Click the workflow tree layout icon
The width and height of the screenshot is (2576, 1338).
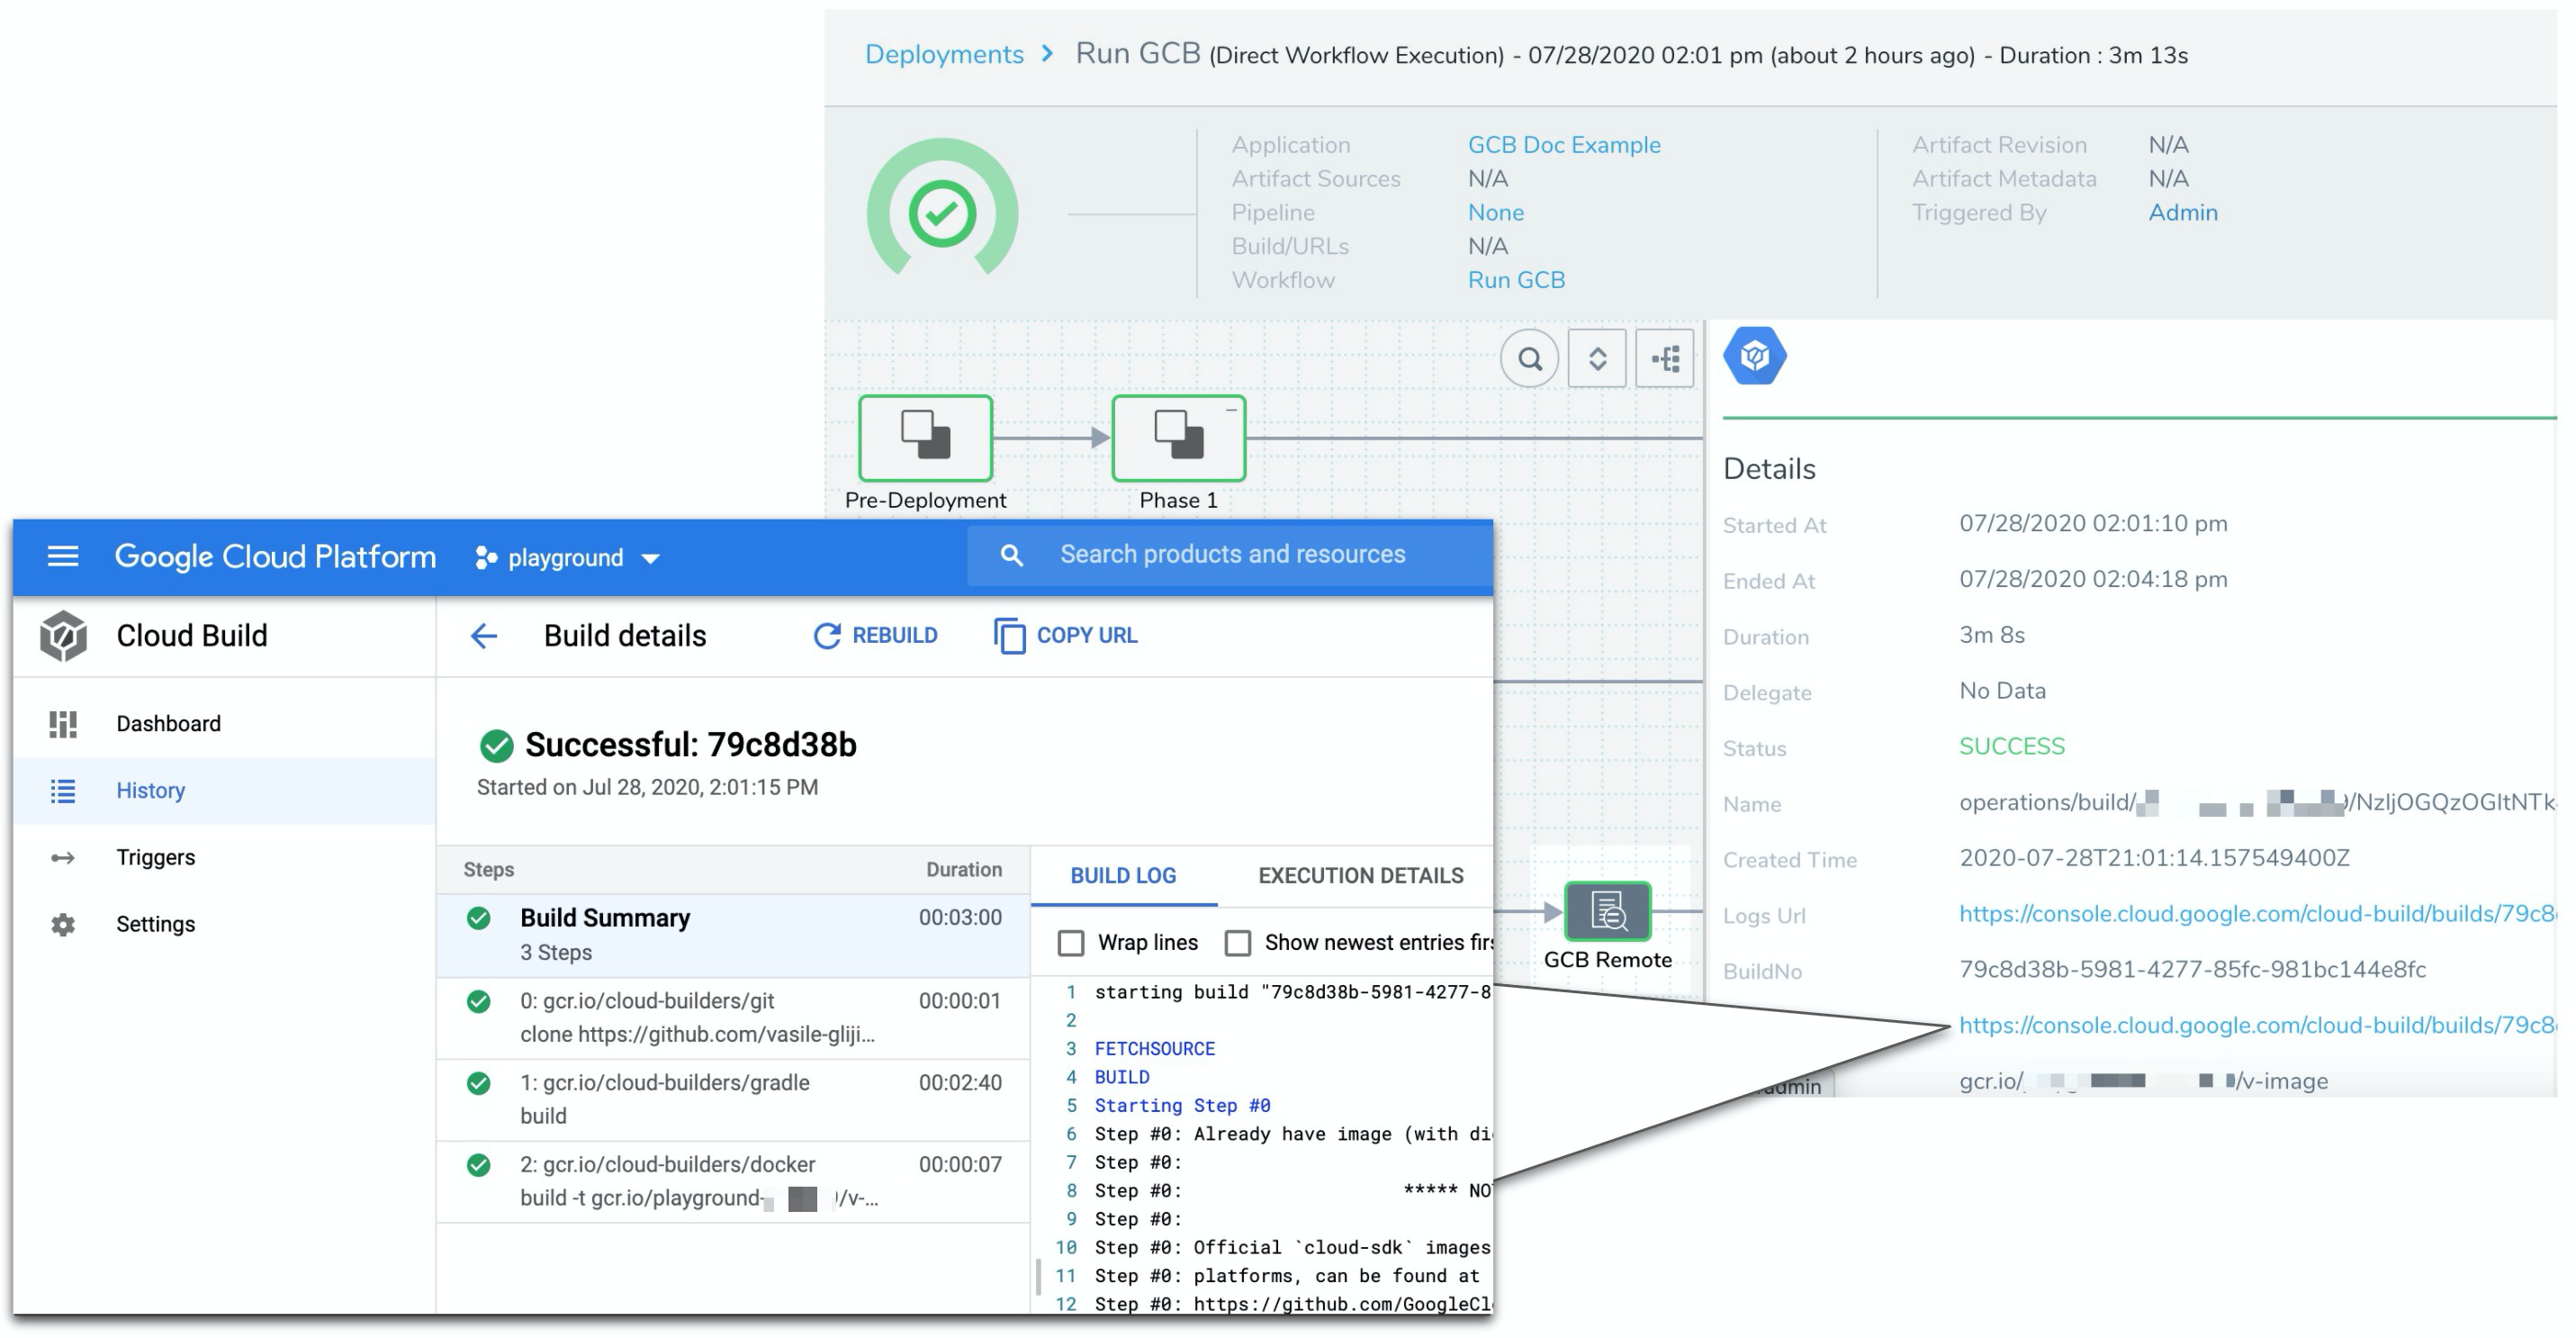click(1664, 358)
